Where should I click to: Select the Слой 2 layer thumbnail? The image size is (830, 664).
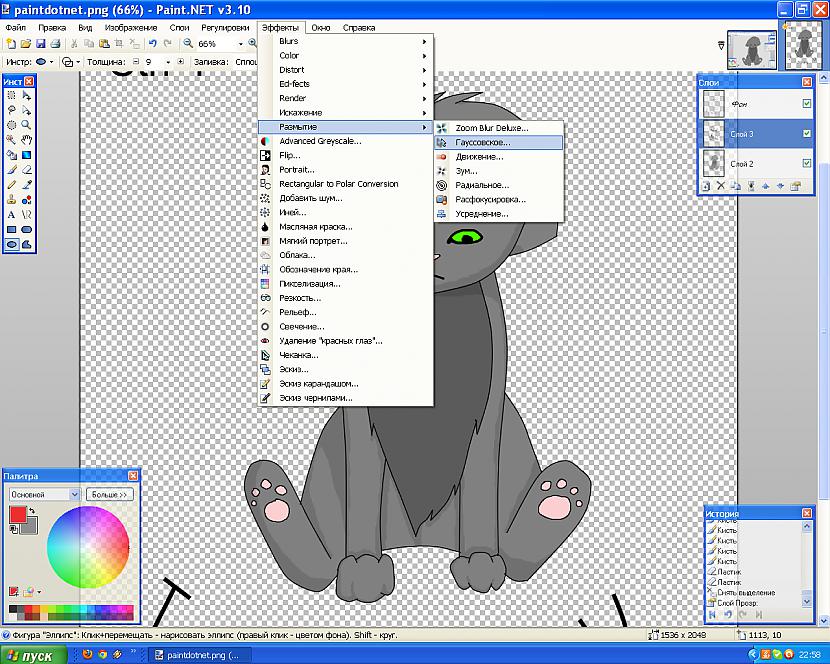click(714, 164)
